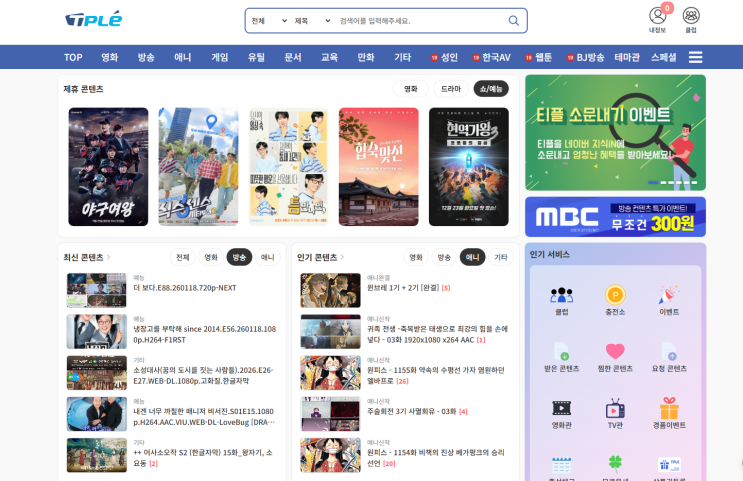Image resolution: width=743 pixels, height=481 pixels.
Task: Select 영화 filter in 제휴 콘텐츠
Action: click(x=411, y=89)
